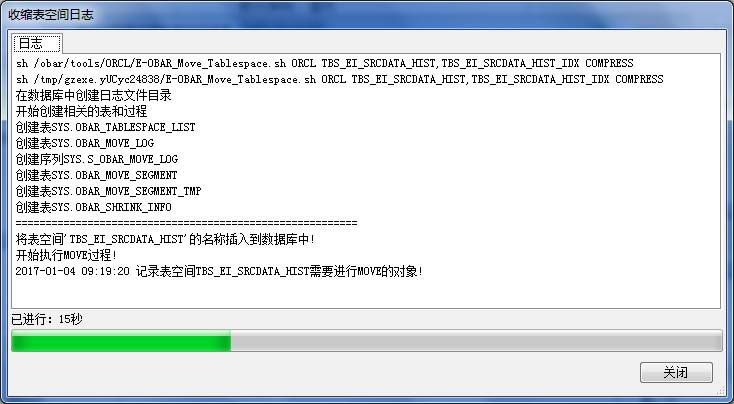The height and width of the screenshot is (404, 734).
Task: Select the 创建表SYS.OBAR_MOVE_LOG log entry
Action: pyautogui.click(x=85, y=143)
